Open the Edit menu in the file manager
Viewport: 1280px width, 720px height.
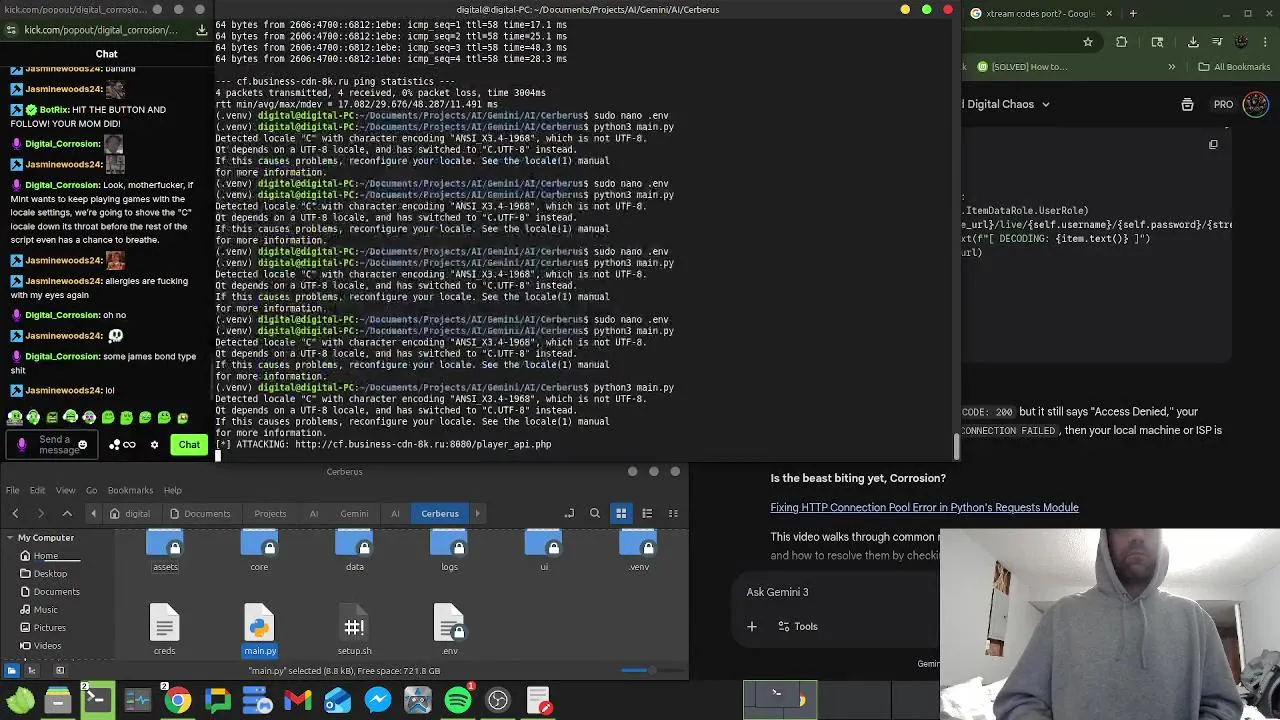(x=37, y=490)
